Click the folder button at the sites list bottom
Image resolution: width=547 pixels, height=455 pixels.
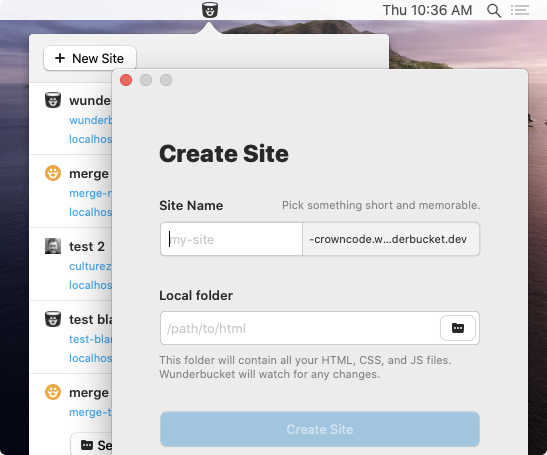(91, 445)
